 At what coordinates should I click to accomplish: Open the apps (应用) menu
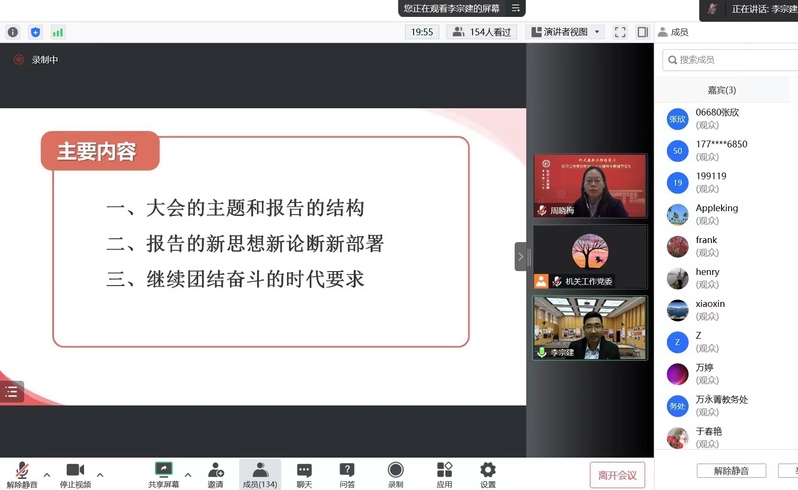click(444, 474)
